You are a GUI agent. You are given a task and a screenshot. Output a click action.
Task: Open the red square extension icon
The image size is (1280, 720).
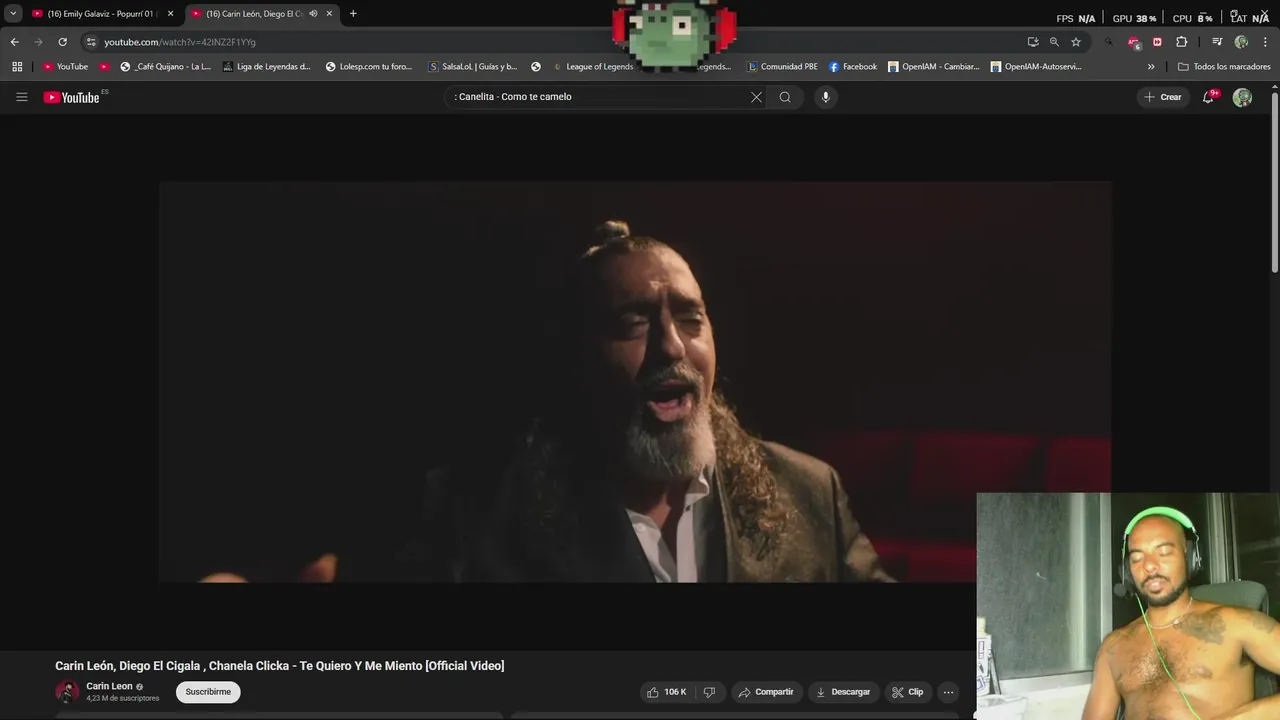pyautogui.click(x=1157, y=42)
